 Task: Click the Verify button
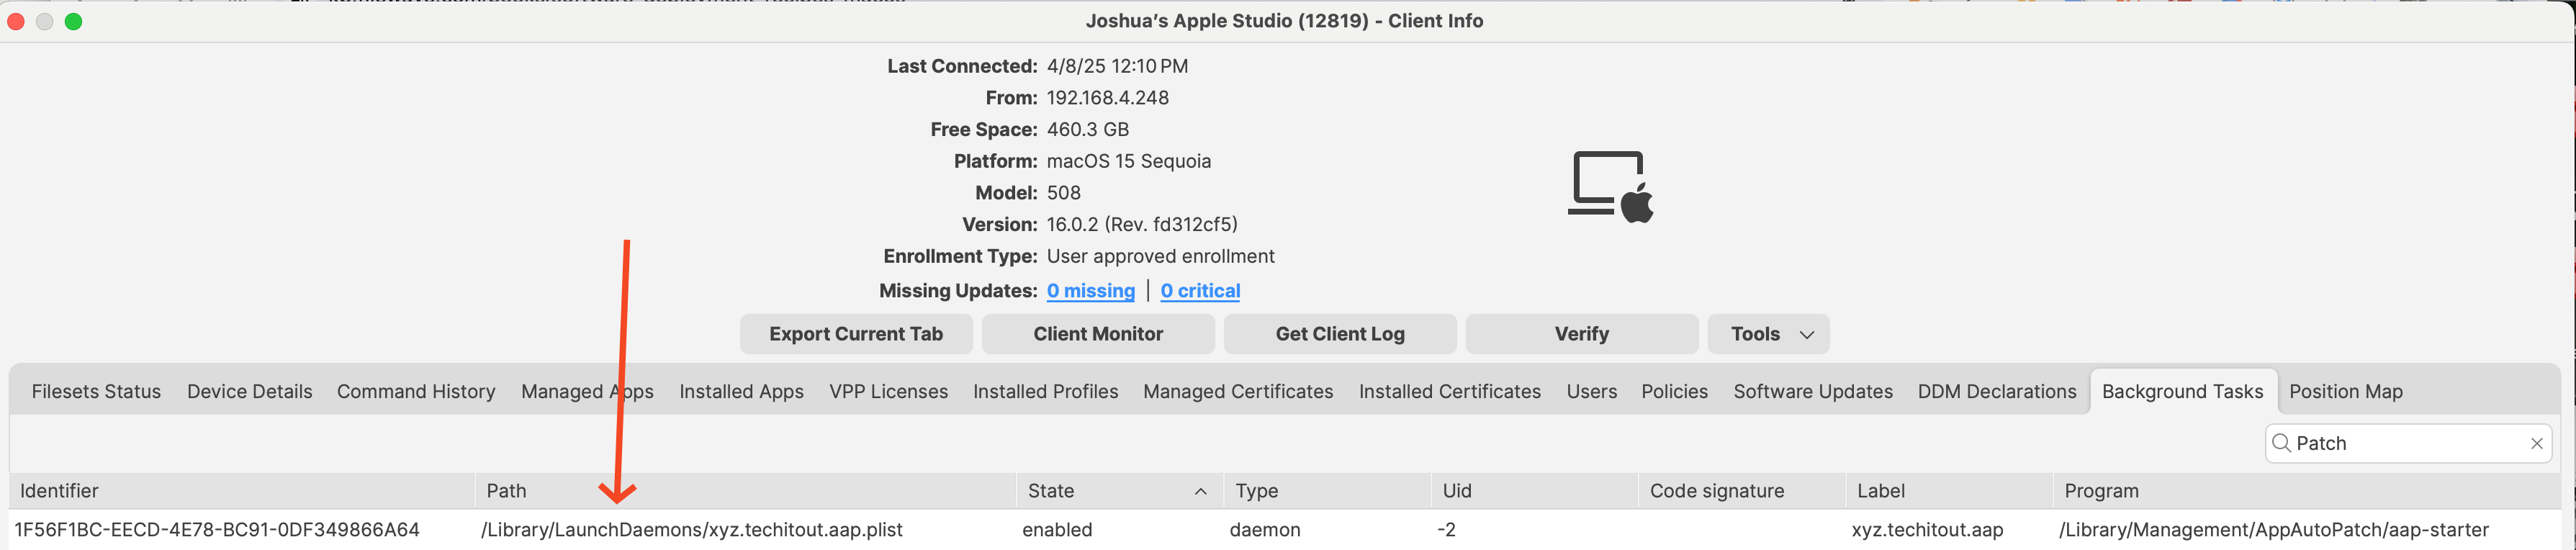(x=1582, y=334)
